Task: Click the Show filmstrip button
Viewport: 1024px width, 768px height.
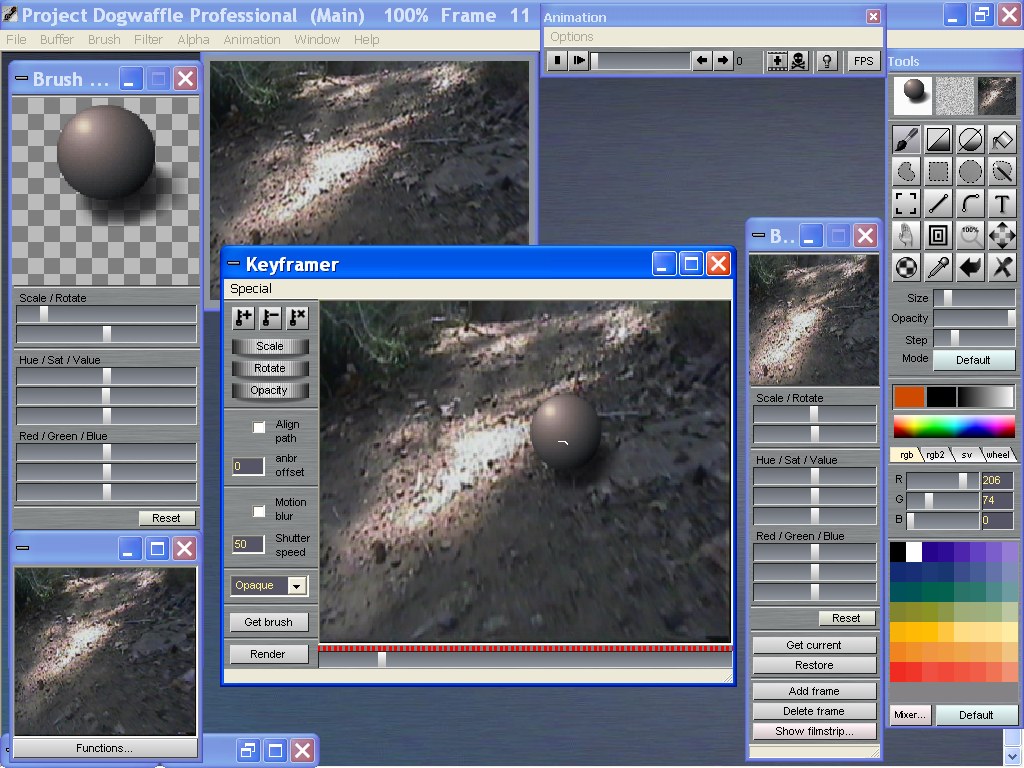Action: point(814,731)
